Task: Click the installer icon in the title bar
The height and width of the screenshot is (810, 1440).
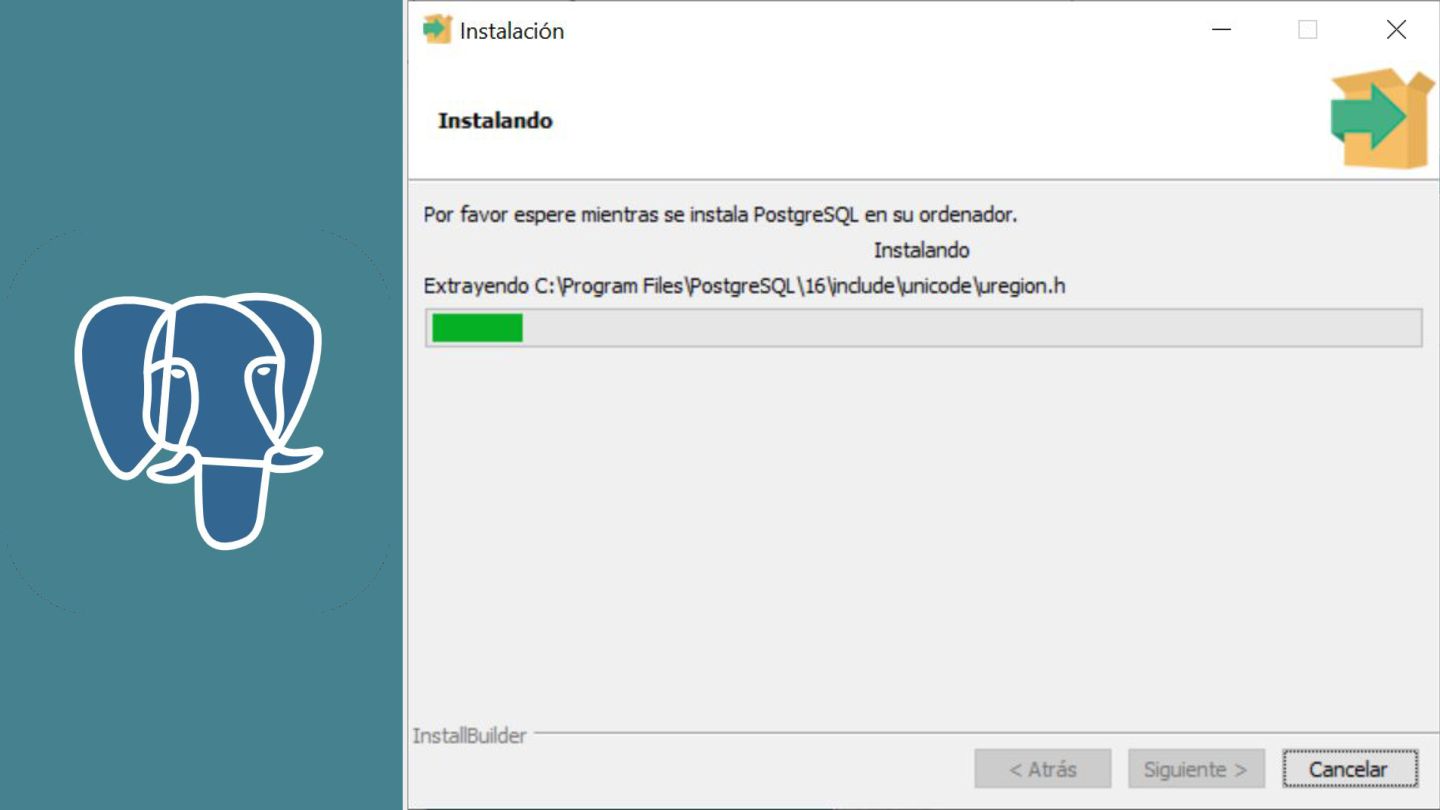Action: (x=438, y=30)
